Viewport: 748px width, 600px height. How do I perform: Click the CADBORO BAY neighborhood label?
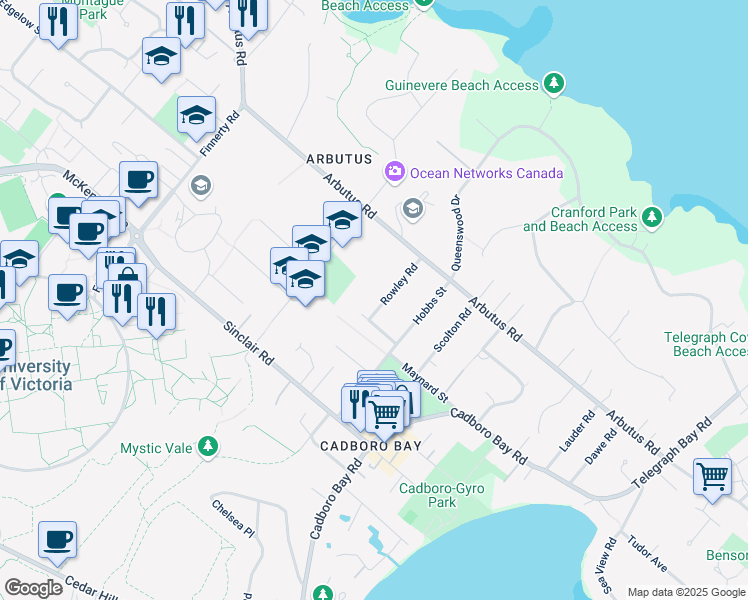tap(371, 446)
